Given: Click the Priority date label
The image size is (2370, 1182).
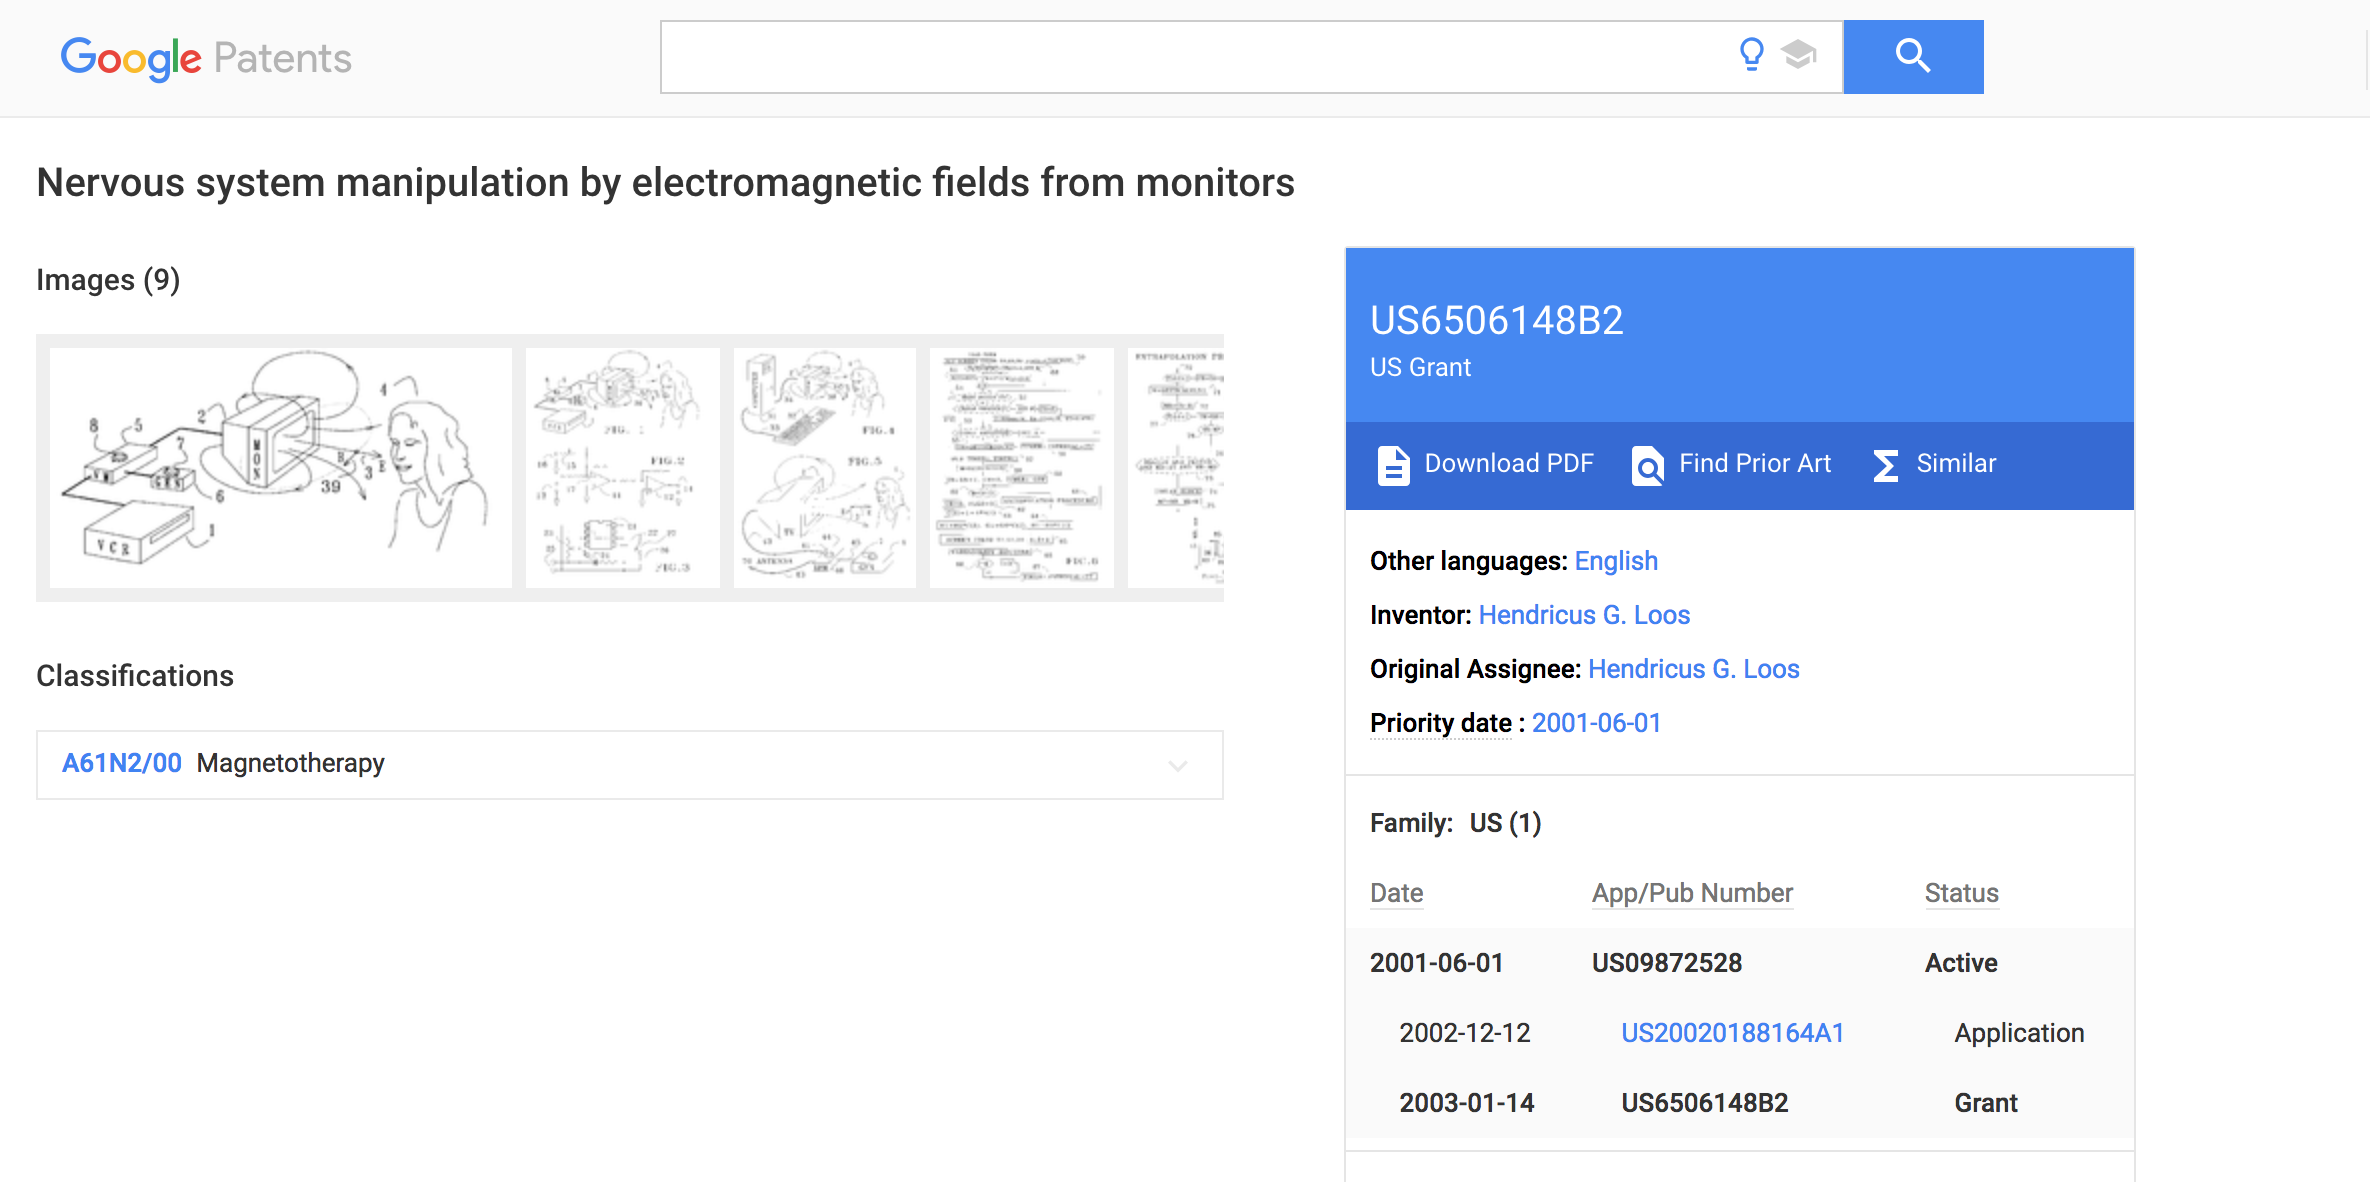Looking at the screenshot, I should tap(1440, 723).
